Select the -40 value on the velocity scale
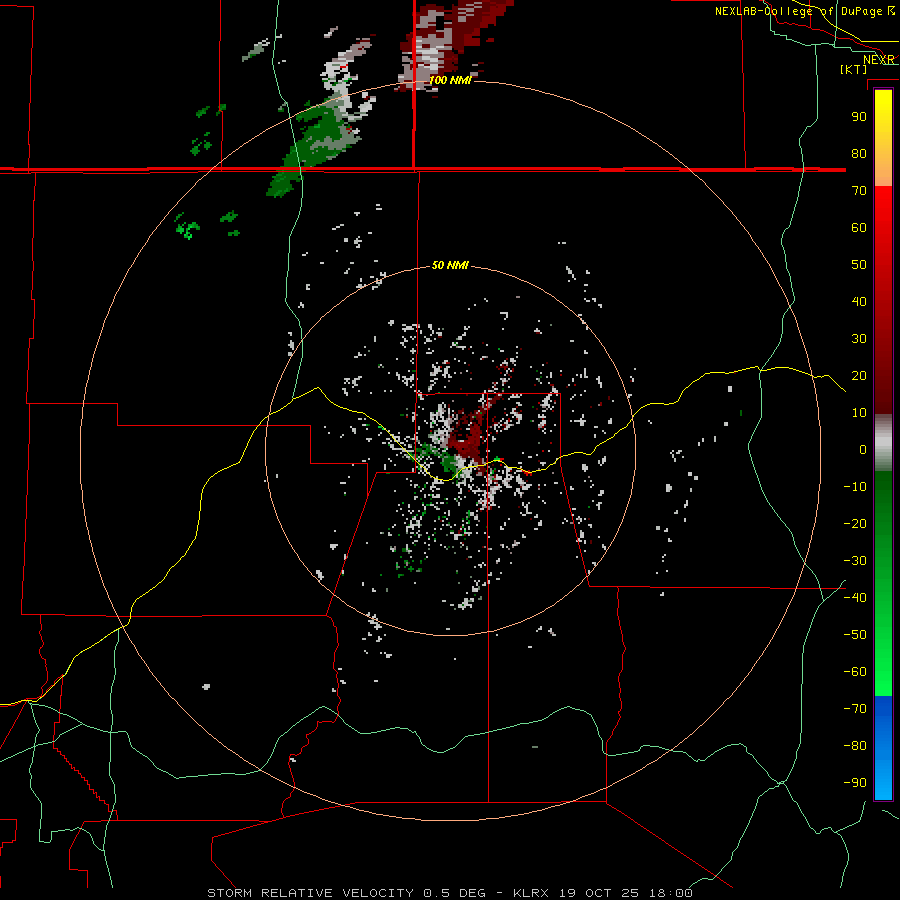This screenshot has width=900, height=900. pyautogui.click(x=855, y=598)
